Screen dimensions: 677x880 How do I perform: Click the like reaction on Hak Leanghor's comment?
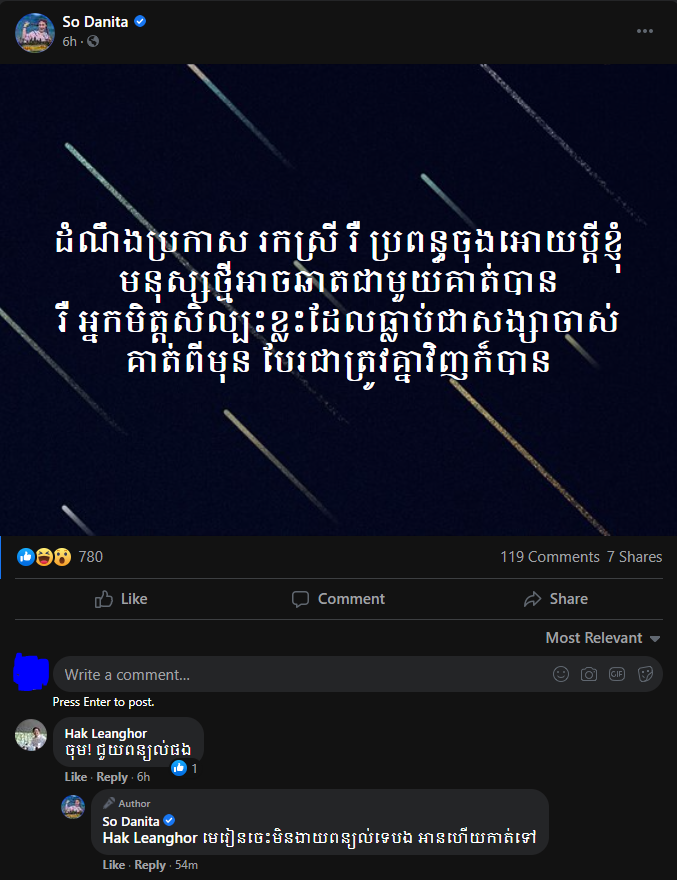179,768
